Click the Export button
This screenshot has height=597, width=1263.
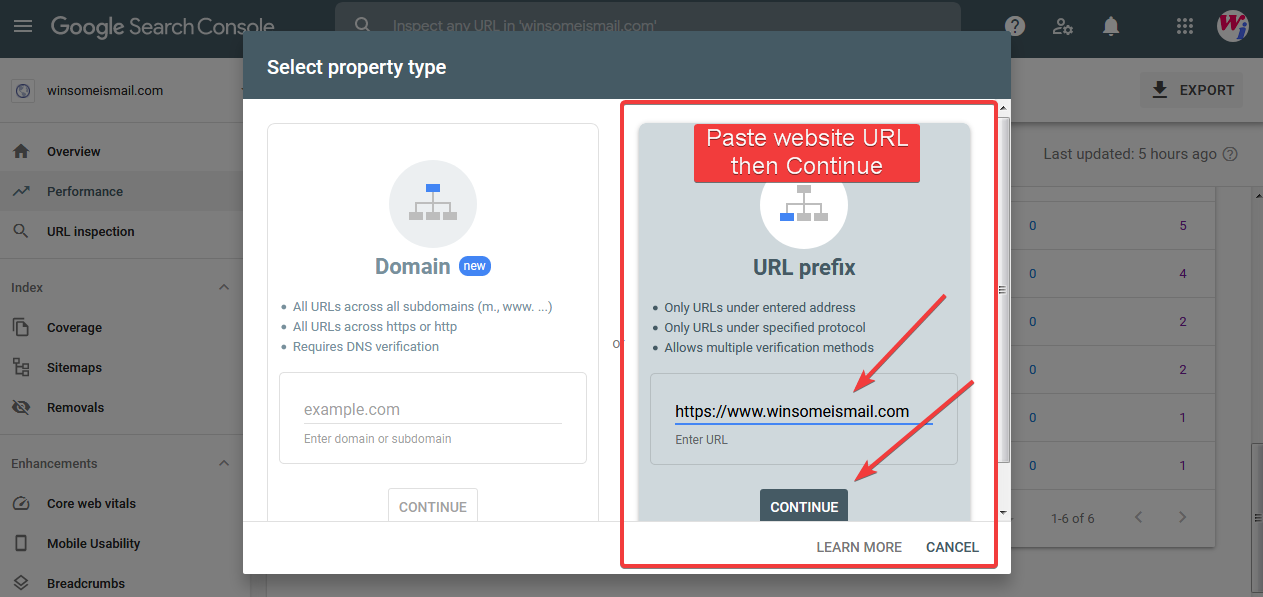1192,90
